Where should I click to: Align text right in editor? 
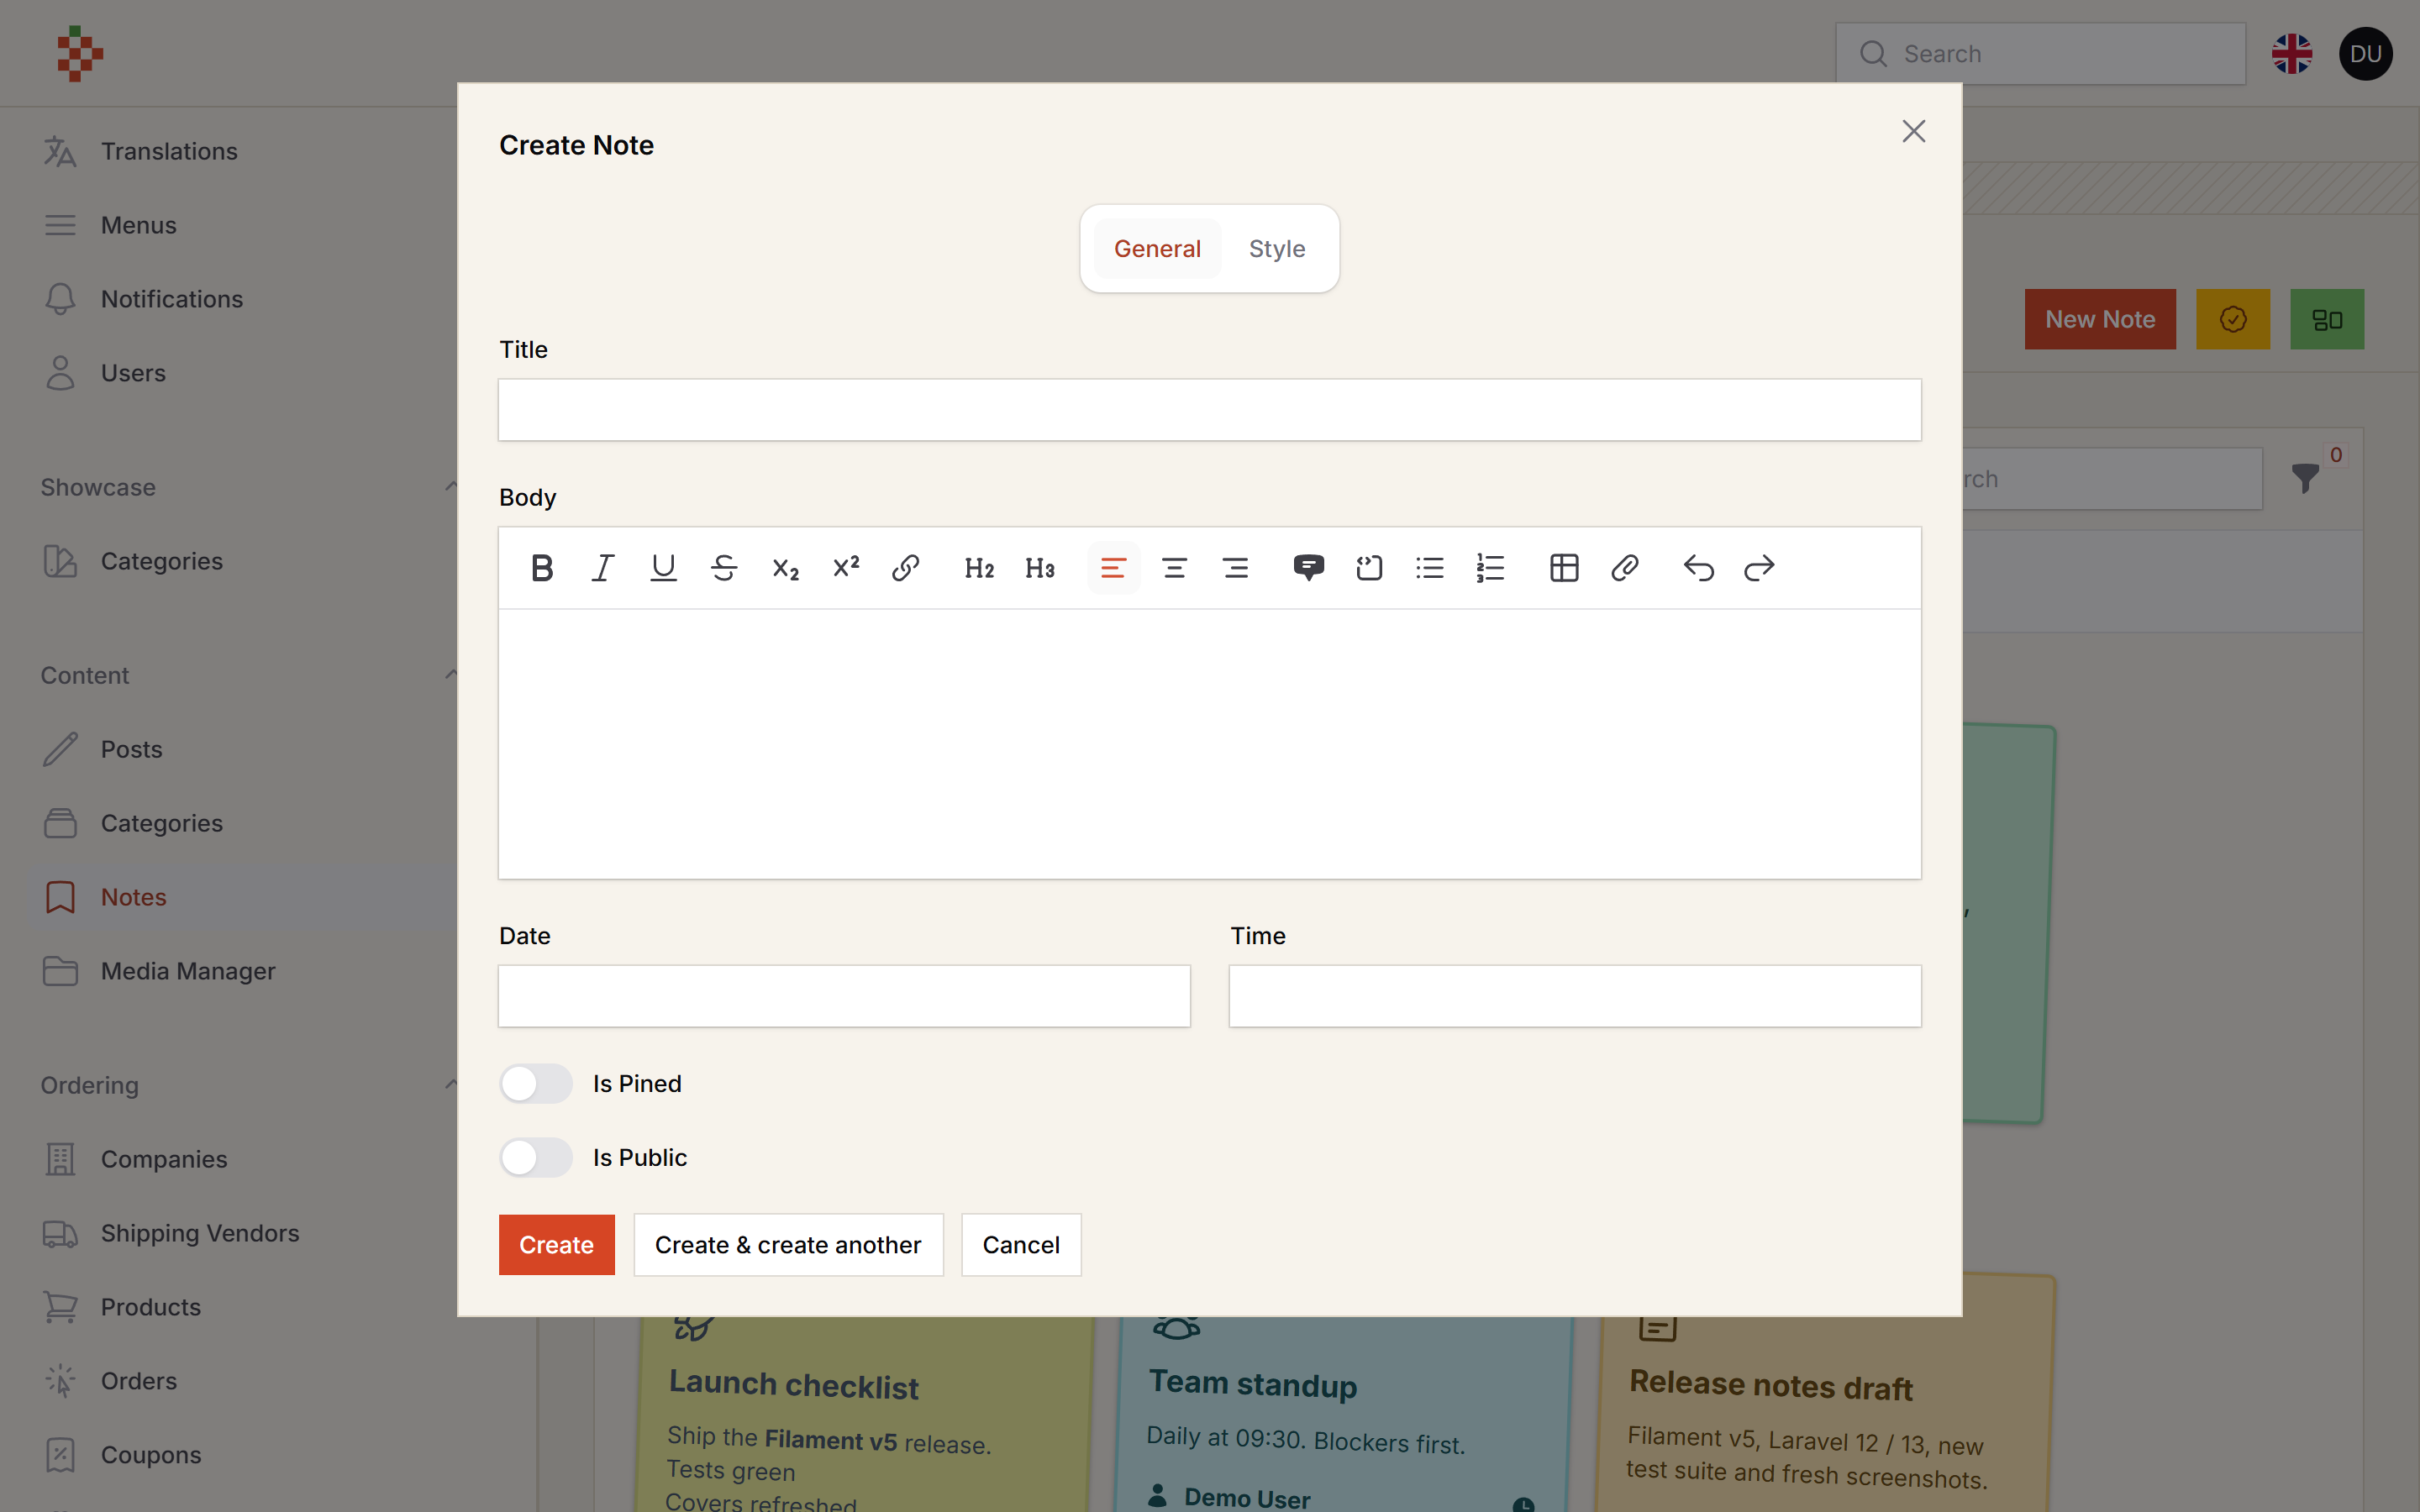[x=1235, y=568]
